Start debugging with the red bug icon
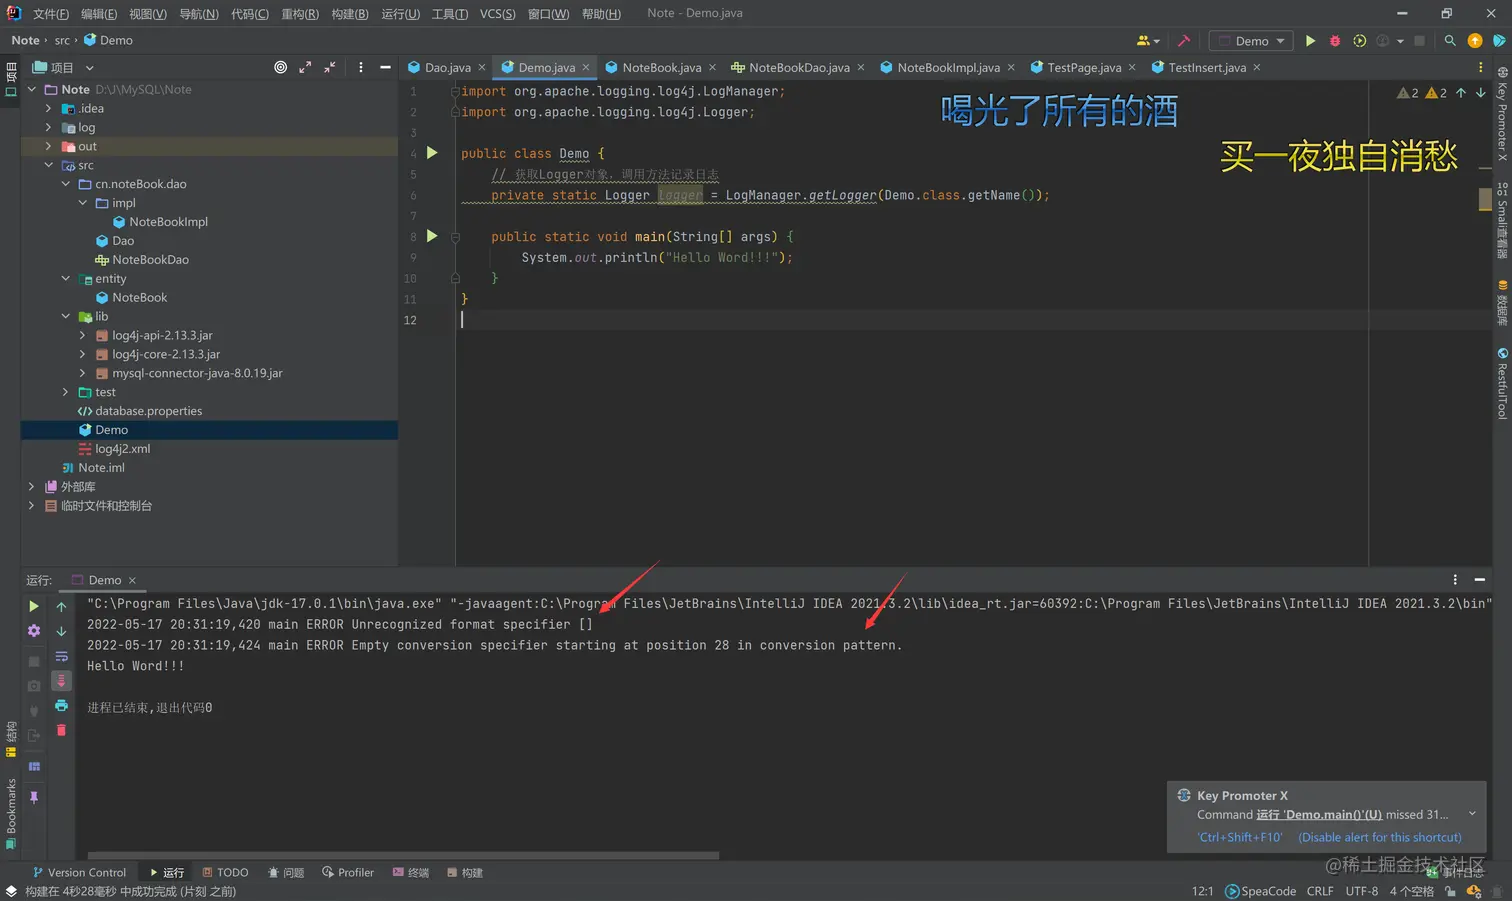This screenshot has width=1512, height=901. (x=1335, y=41)
